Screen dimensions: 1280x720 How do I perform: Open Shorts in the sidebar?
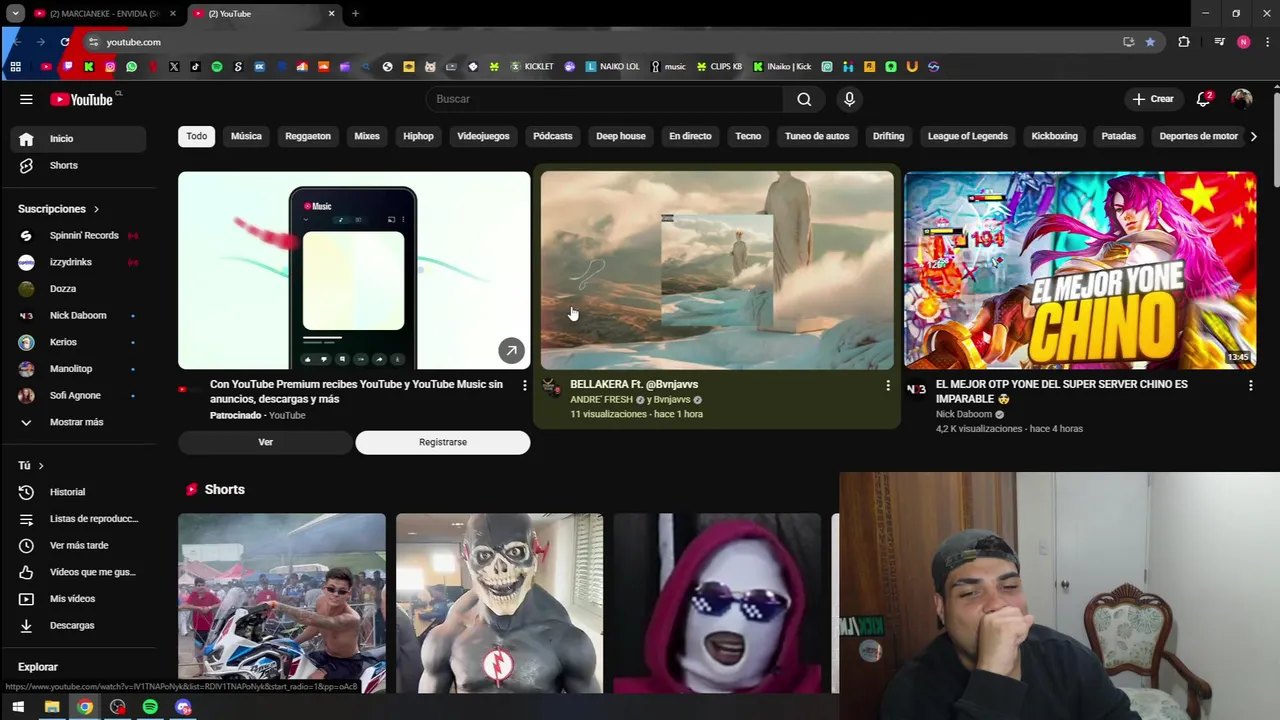tap(78, 165)
